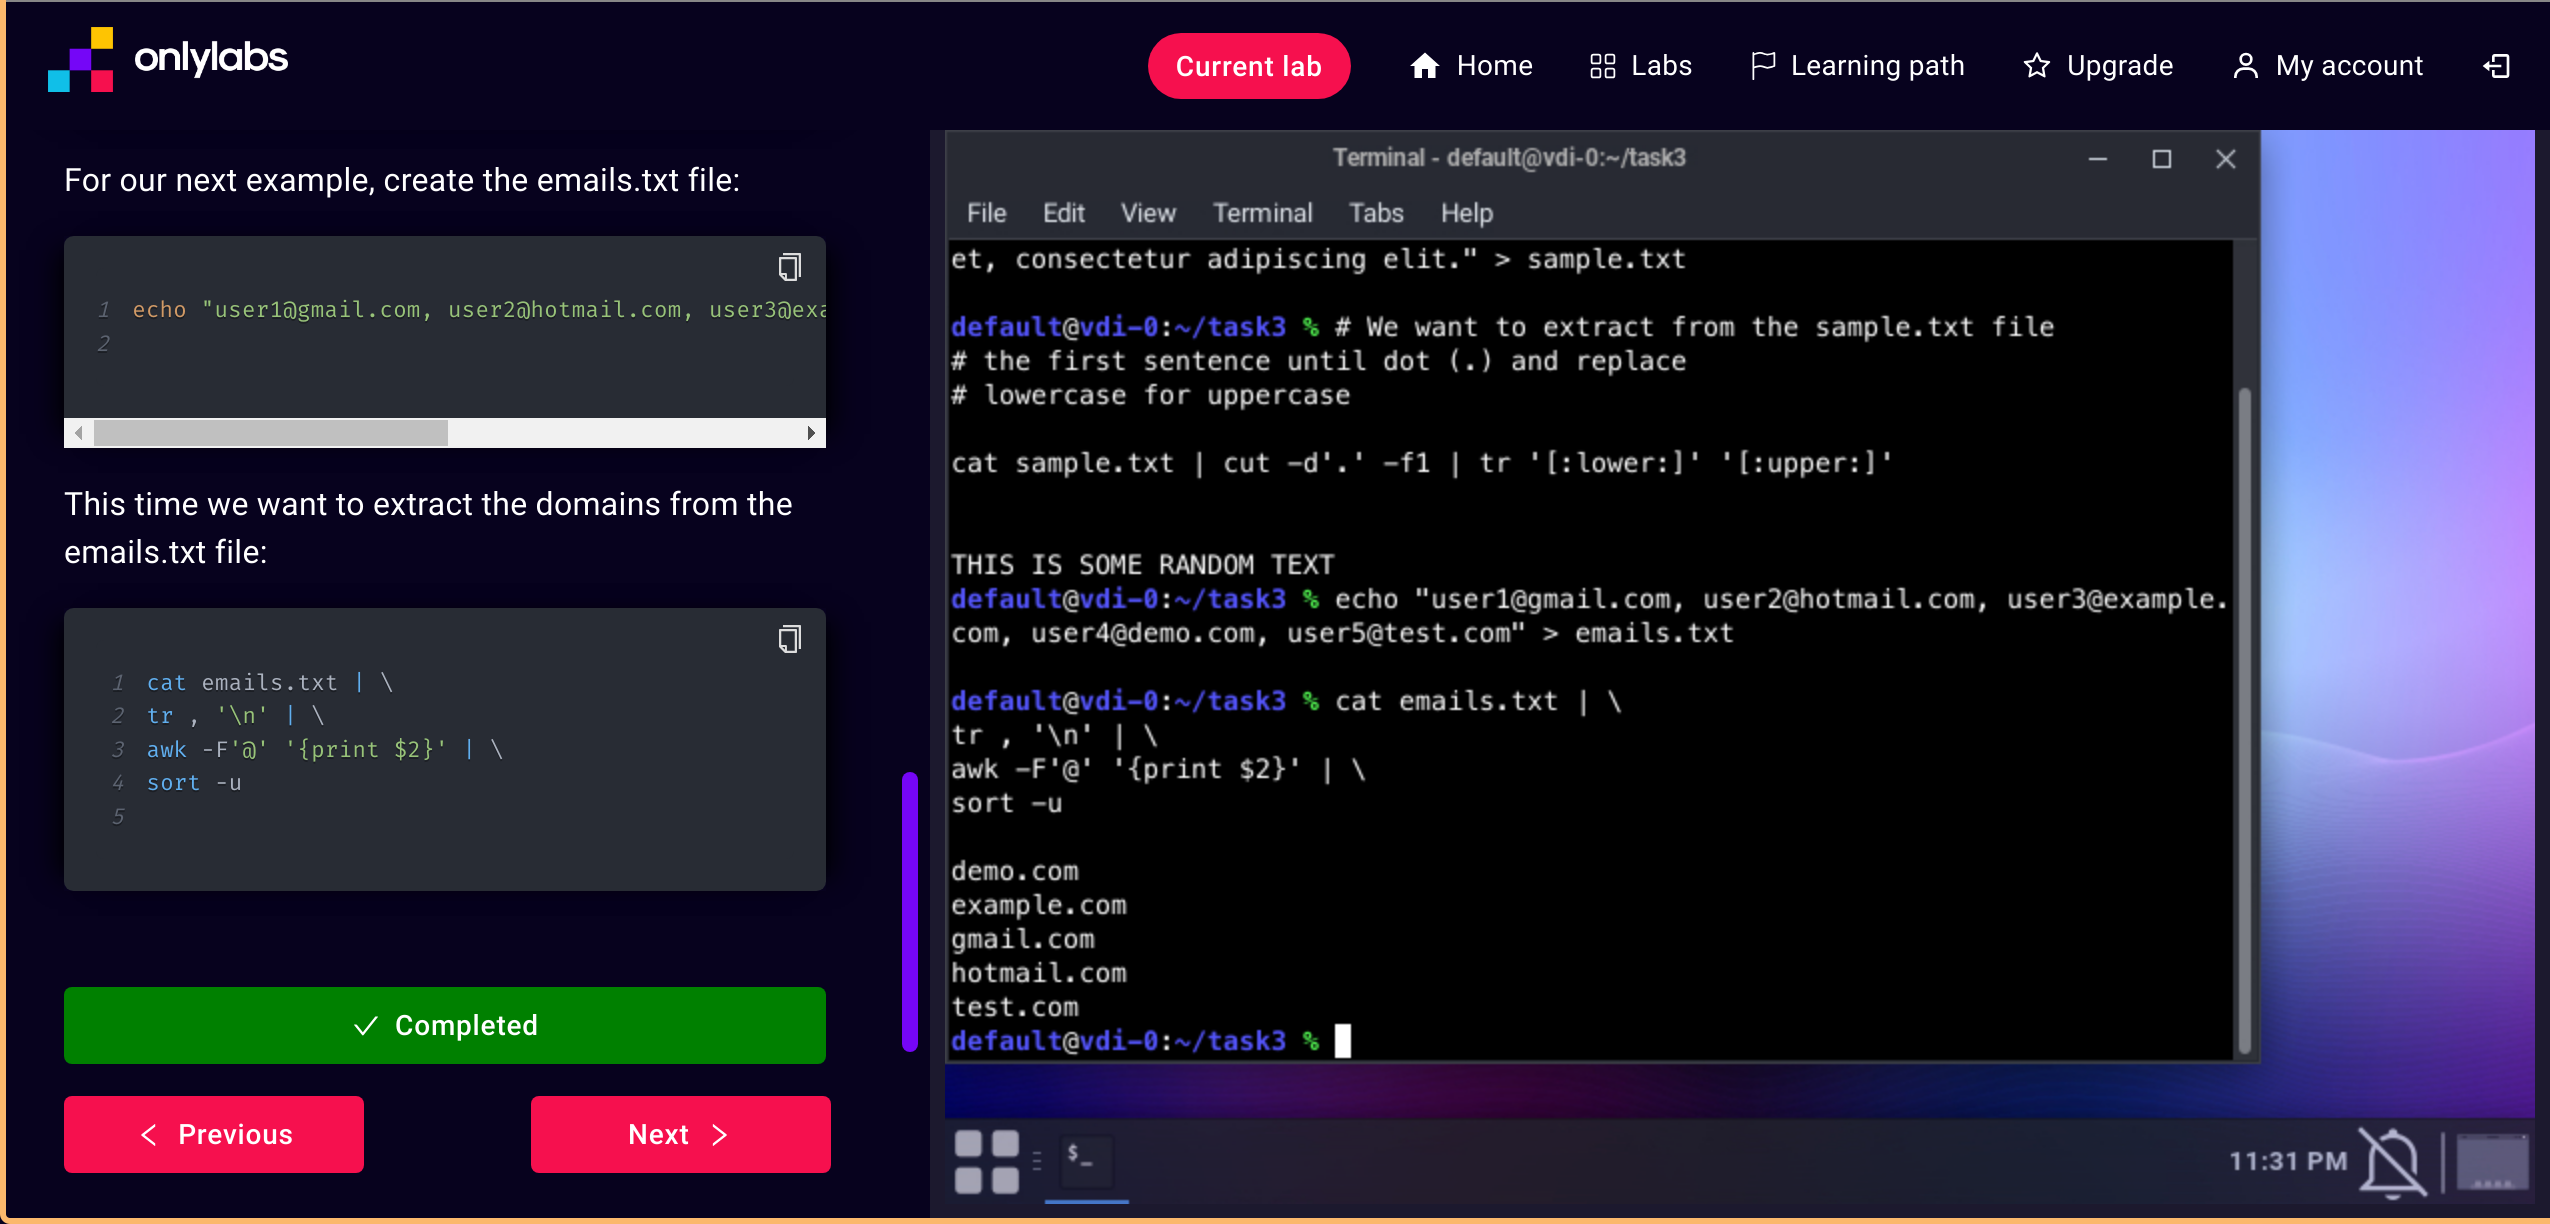The height and width of the screenshot is (1224, 2550).
Task: Open the terminal Tabs menu
Action: coord(1376,213)
